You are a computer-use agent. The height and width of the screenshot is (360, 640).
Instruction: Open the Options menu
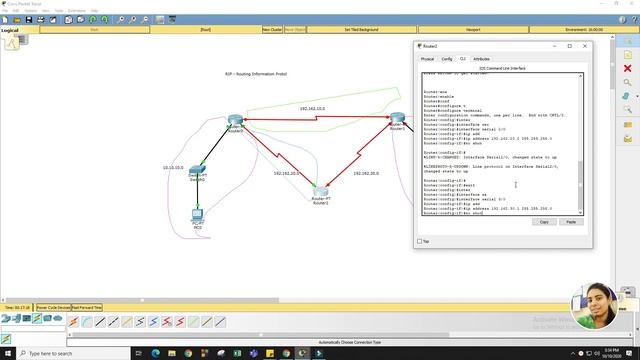coord(31,11)
